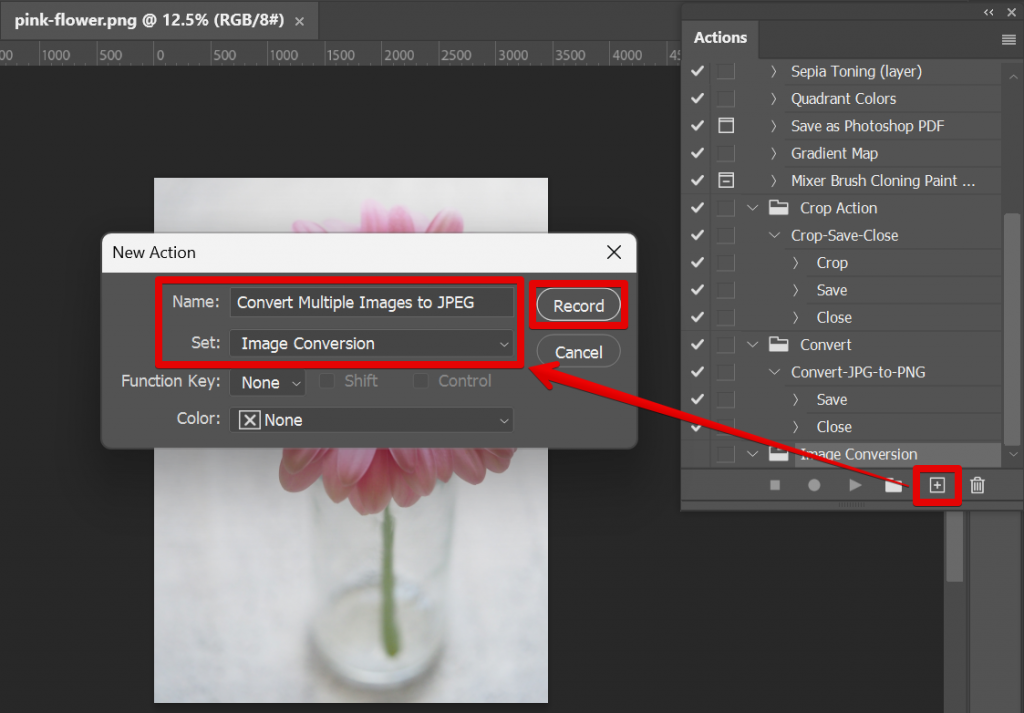Click the Create new action plus icon

[937, 485]
